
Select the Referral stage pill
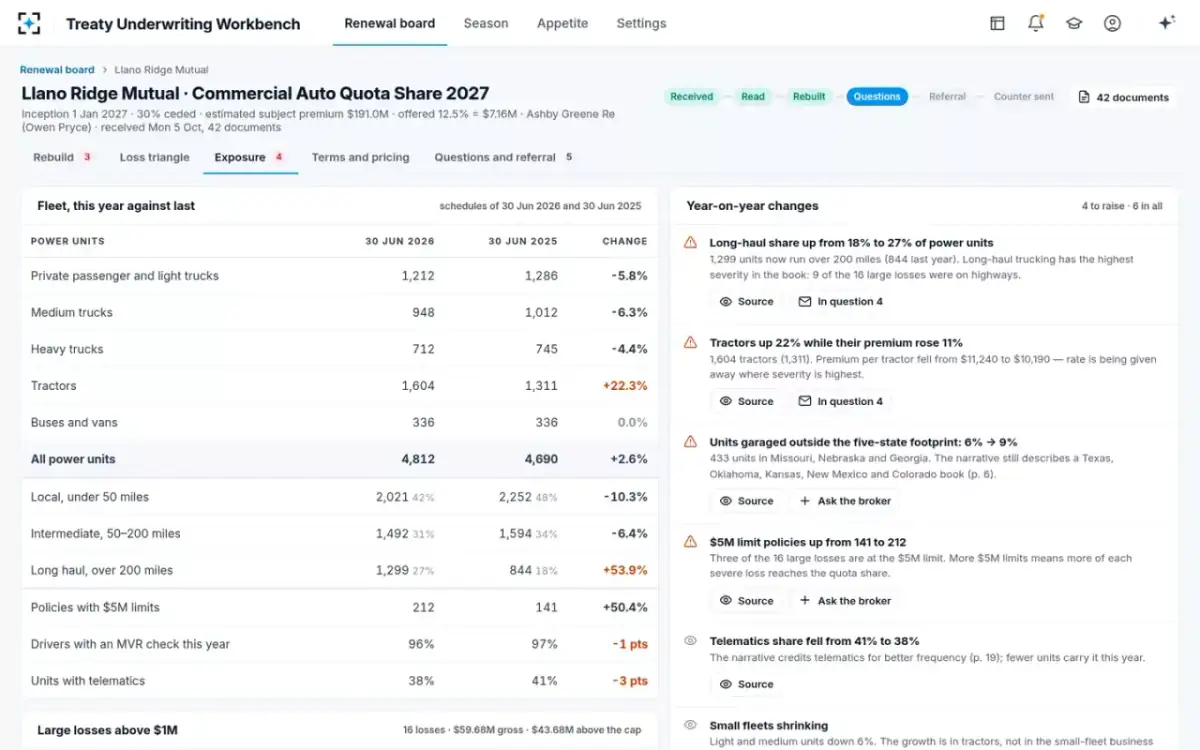click(x=947, y=97)
